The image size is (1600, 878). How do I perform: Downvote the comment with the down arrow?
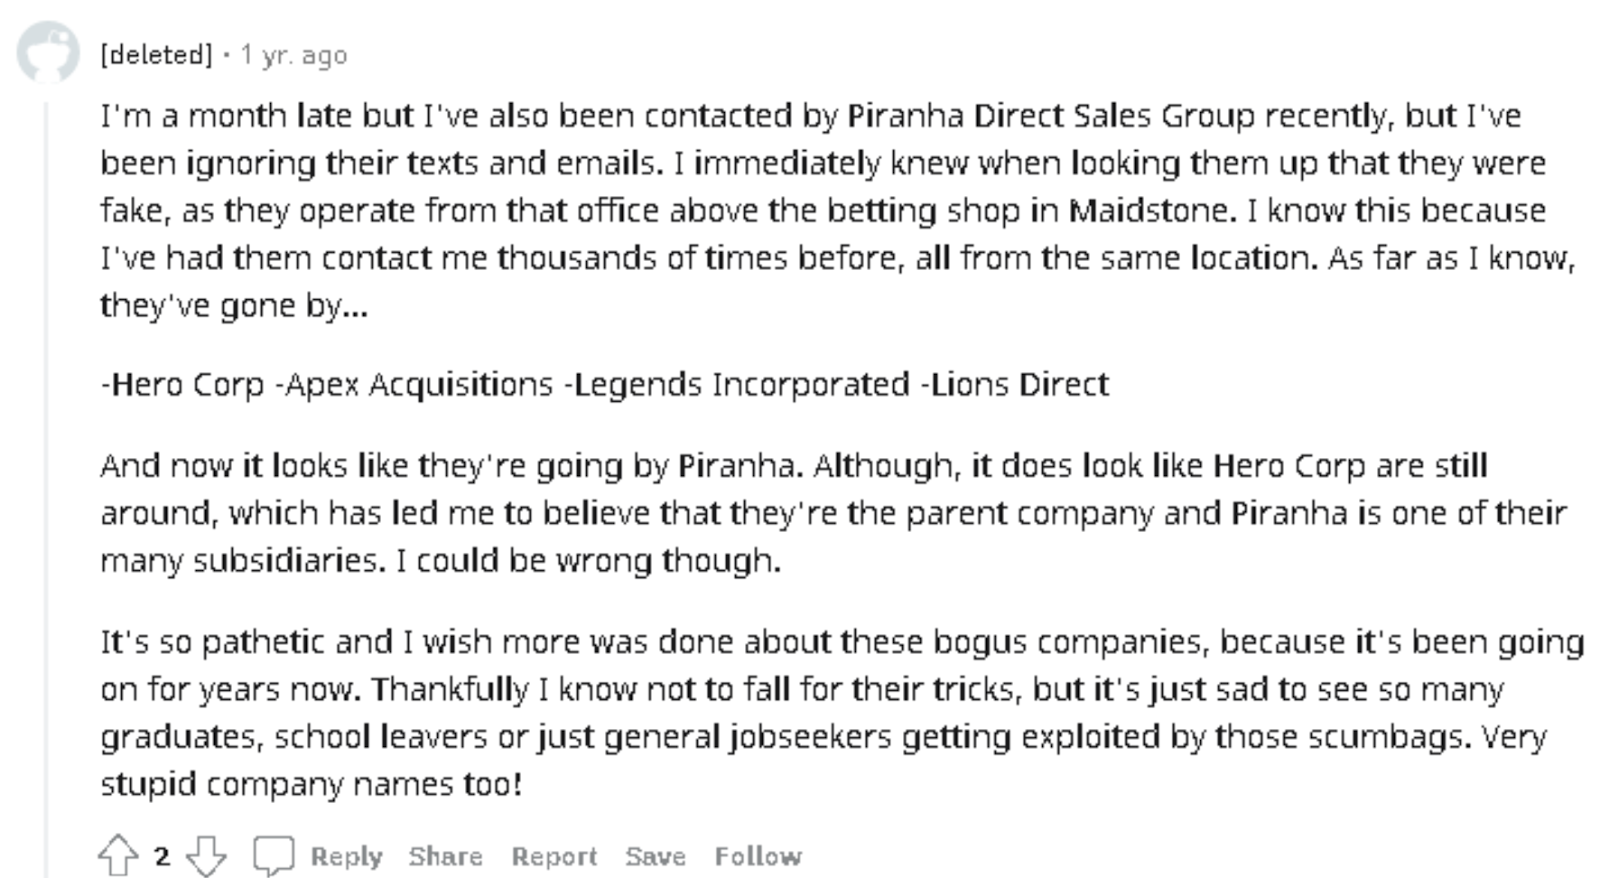click(206, 856)
